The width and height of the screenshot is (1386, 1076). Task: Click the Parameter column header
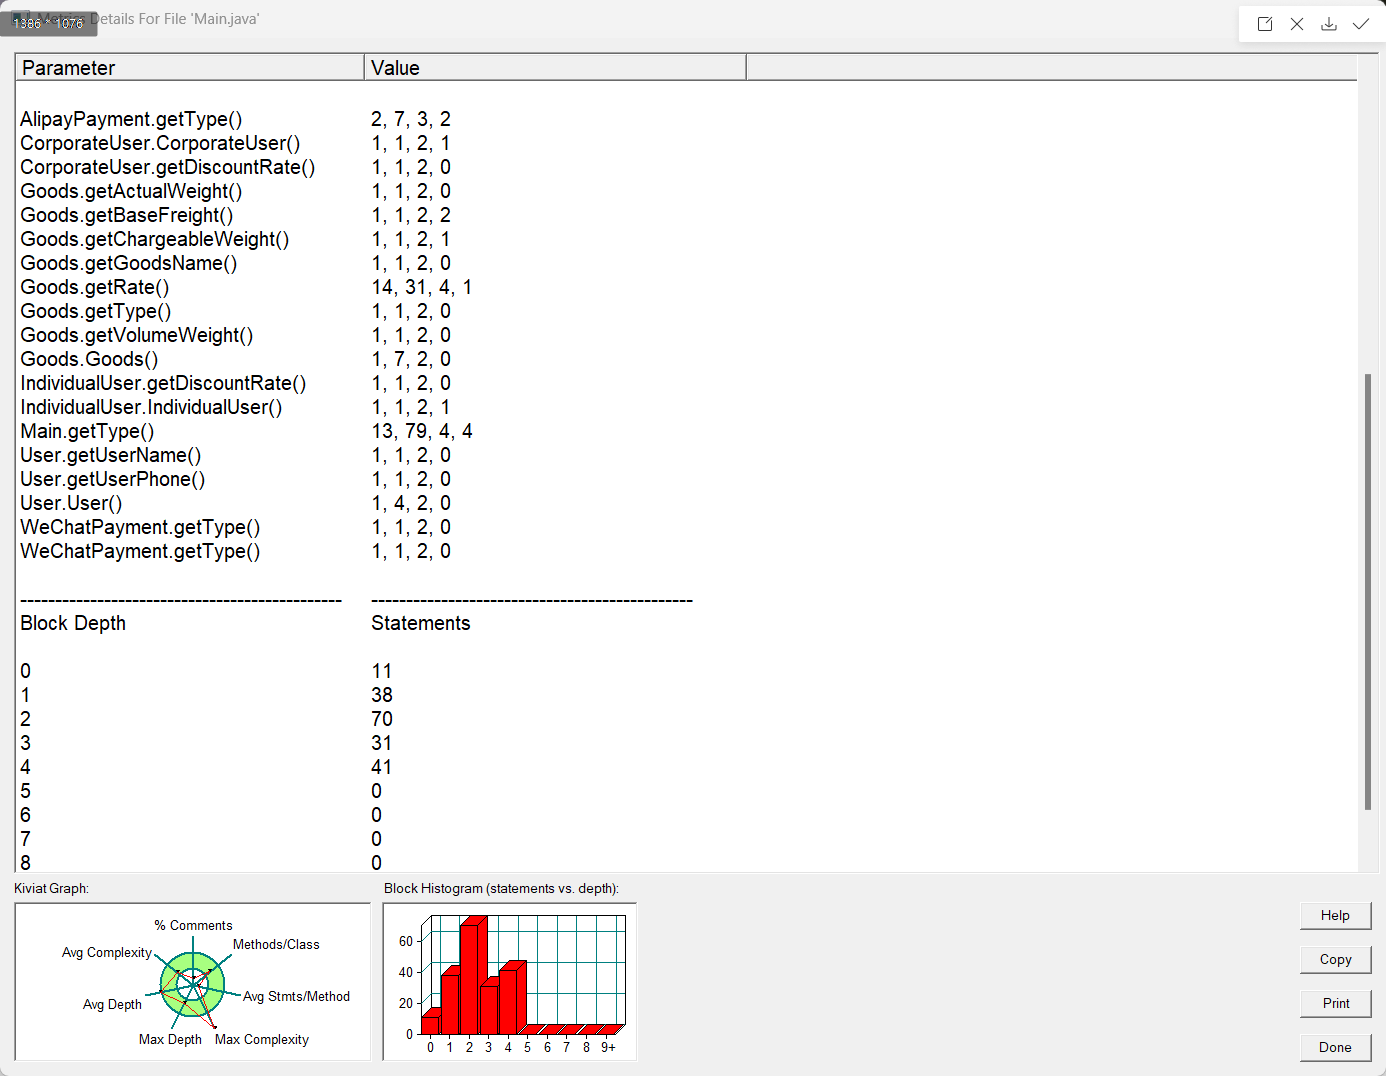[190, 68]
